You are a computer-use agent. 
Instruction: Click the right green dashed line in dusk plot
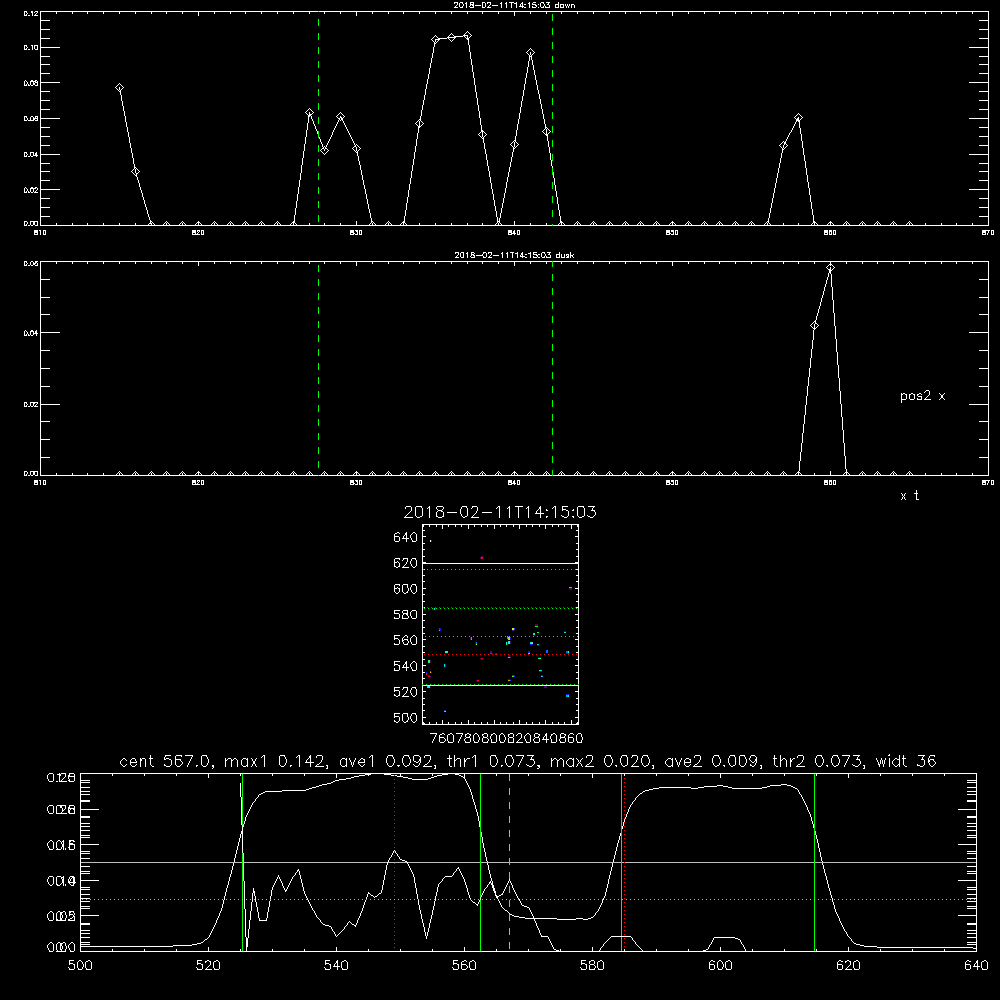[552, 368]
